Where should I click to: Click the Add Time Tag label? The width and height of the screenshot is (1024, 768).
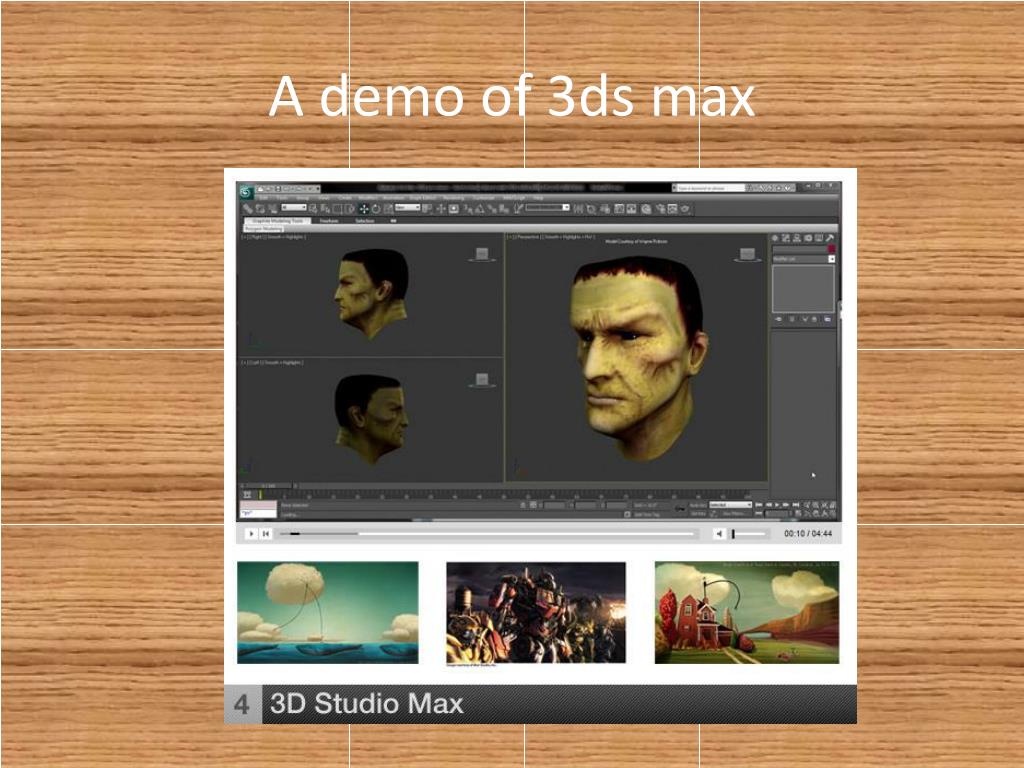(x=647, y=515)
